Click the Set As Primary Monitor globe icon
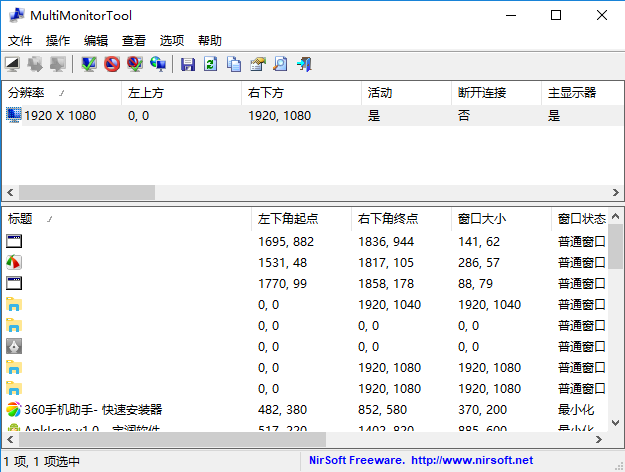This screenshot has height=472, width=625. coord(158,65)
